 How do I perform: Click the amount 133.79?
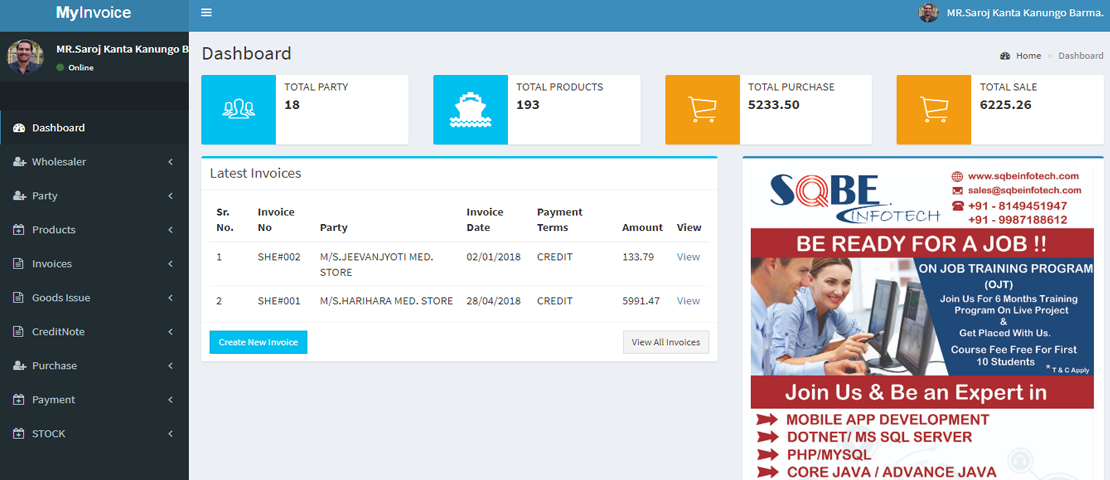638,257
